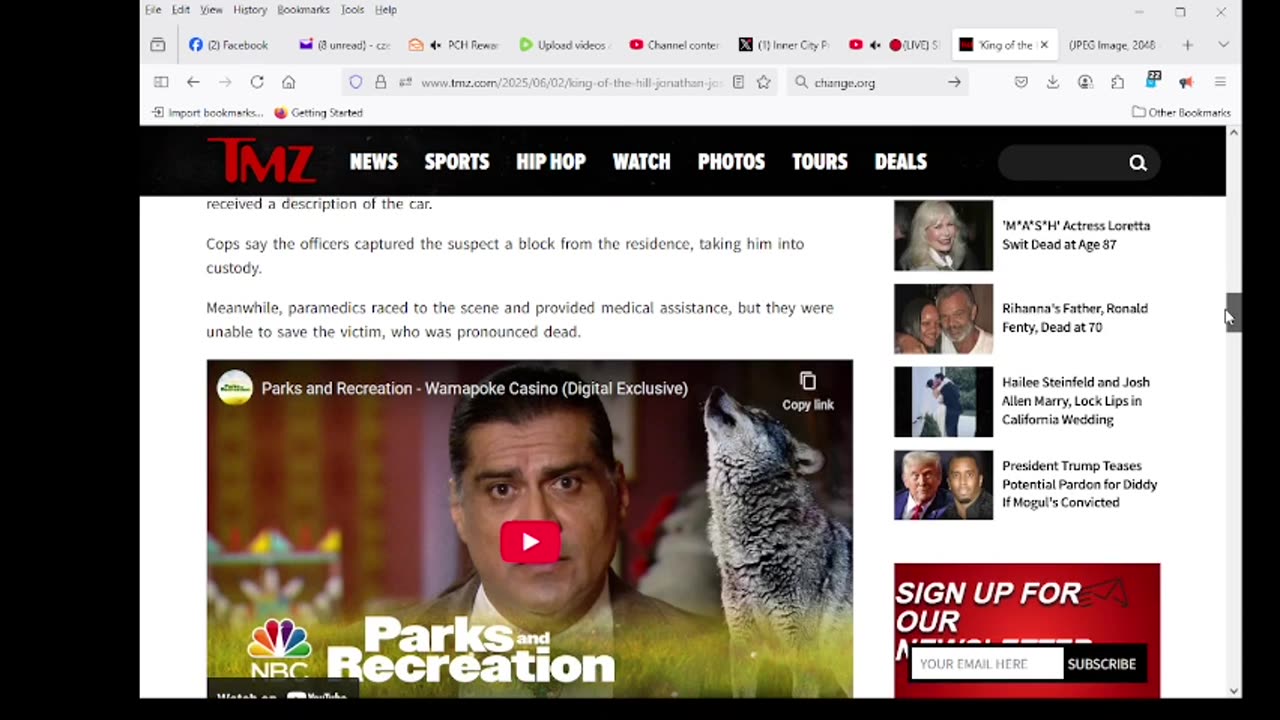Click the YOUR EMAIL HERE field

coord(987,664)
